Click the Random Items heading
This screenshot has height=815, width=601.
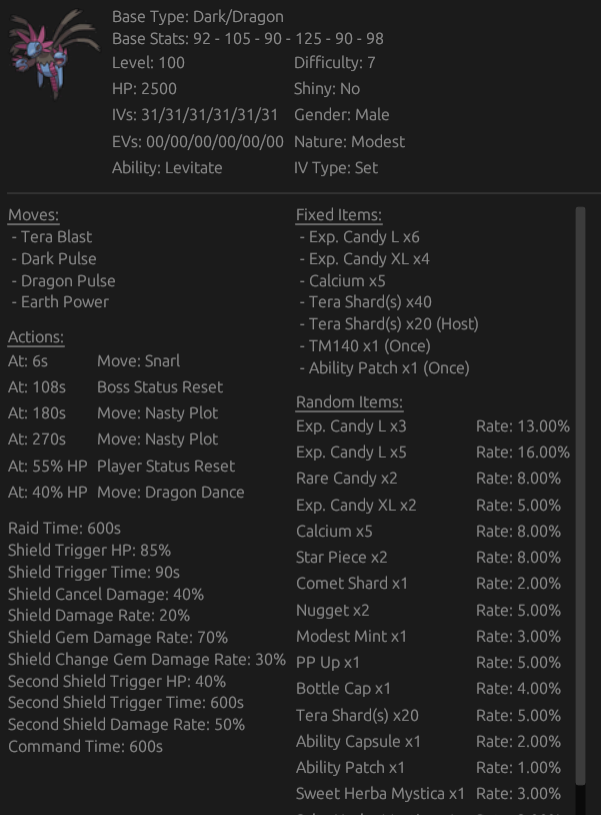coord(349,402)
